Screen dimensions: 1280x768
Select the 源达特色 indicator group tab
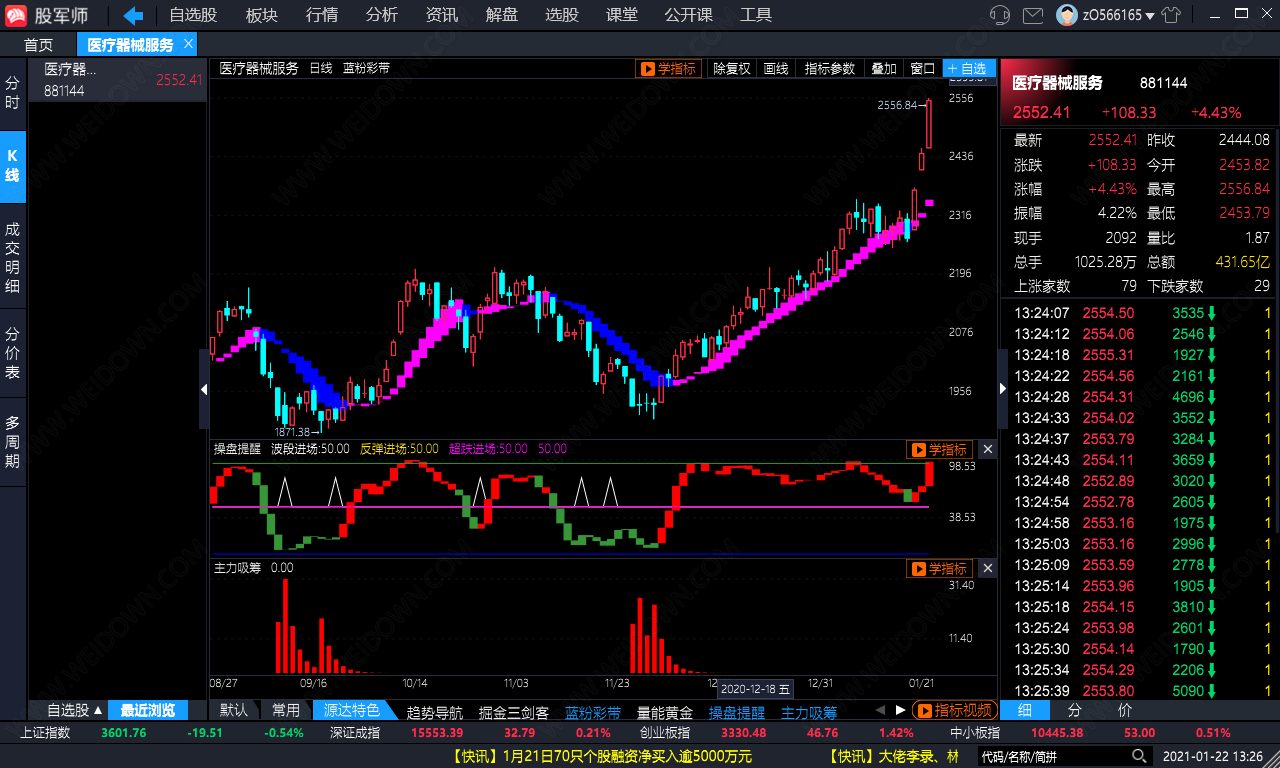tap(352, 711)
